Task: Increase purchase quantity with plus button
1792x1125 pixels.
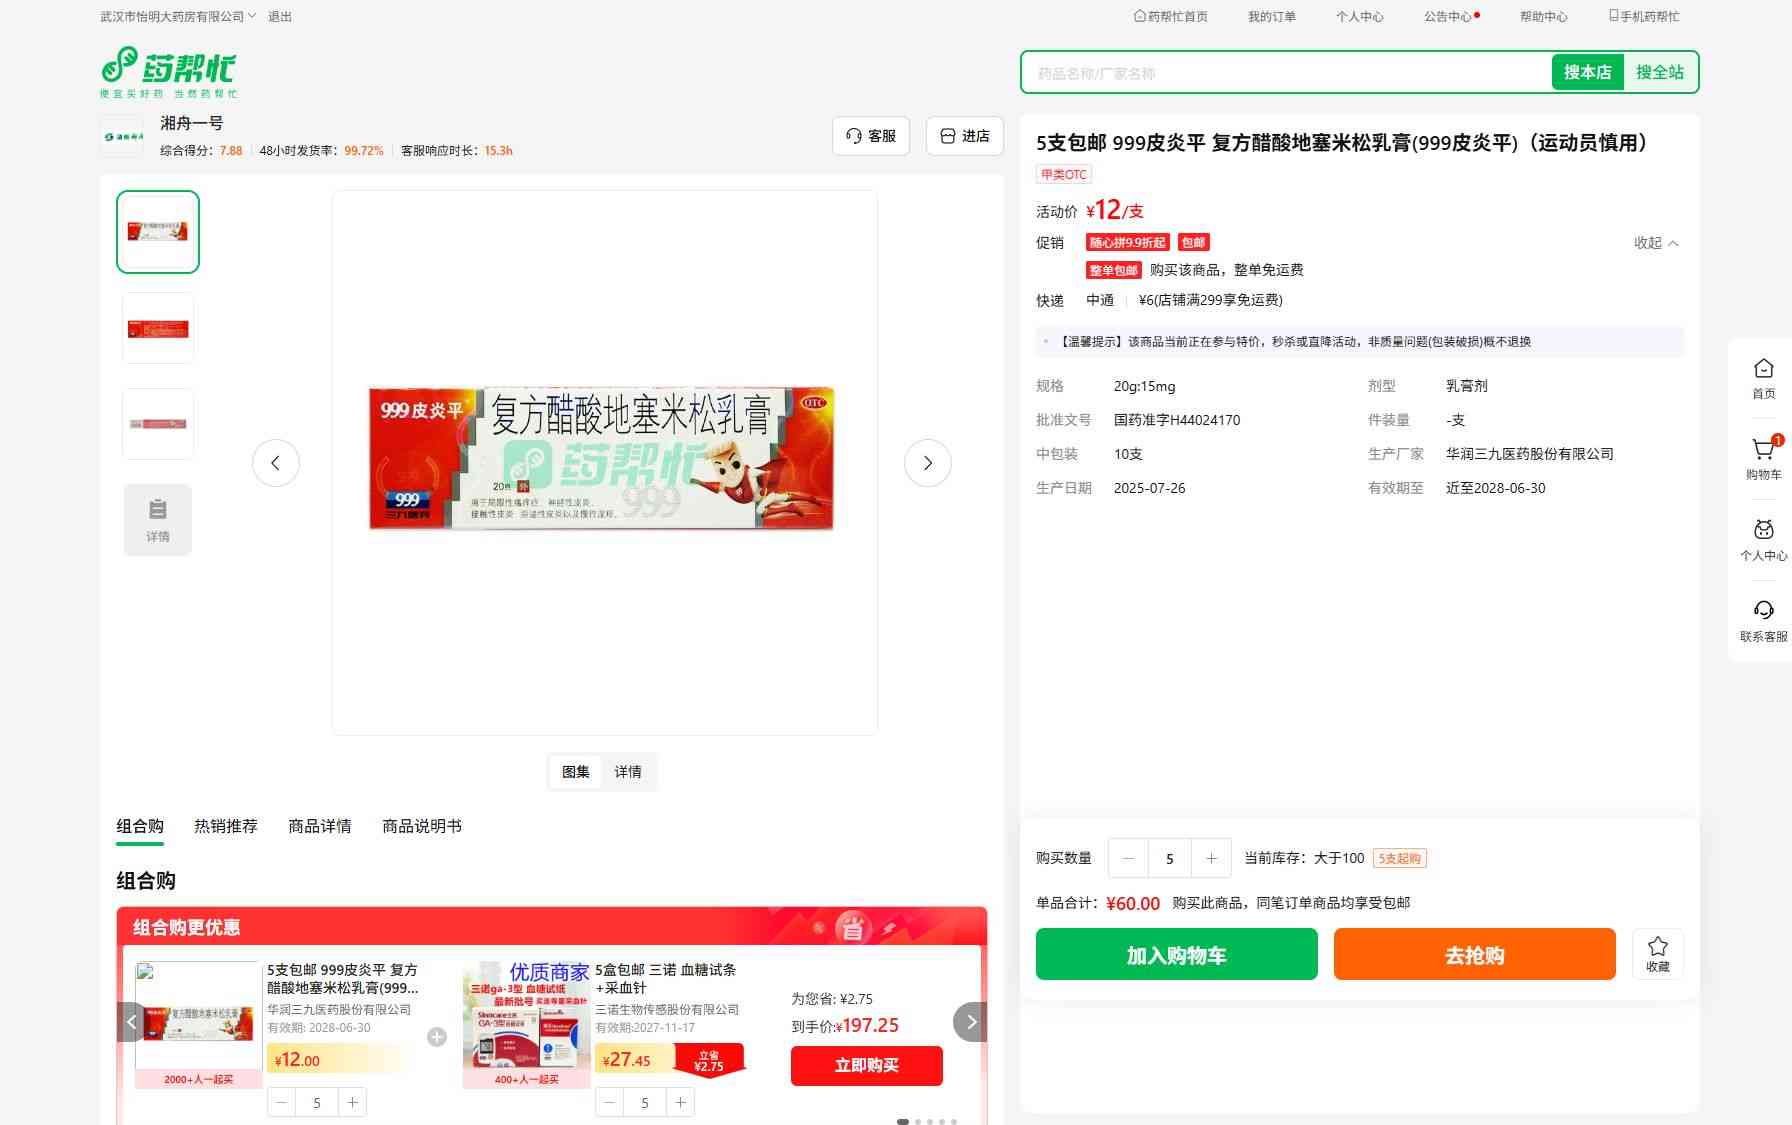Action: coord(1211,858)
